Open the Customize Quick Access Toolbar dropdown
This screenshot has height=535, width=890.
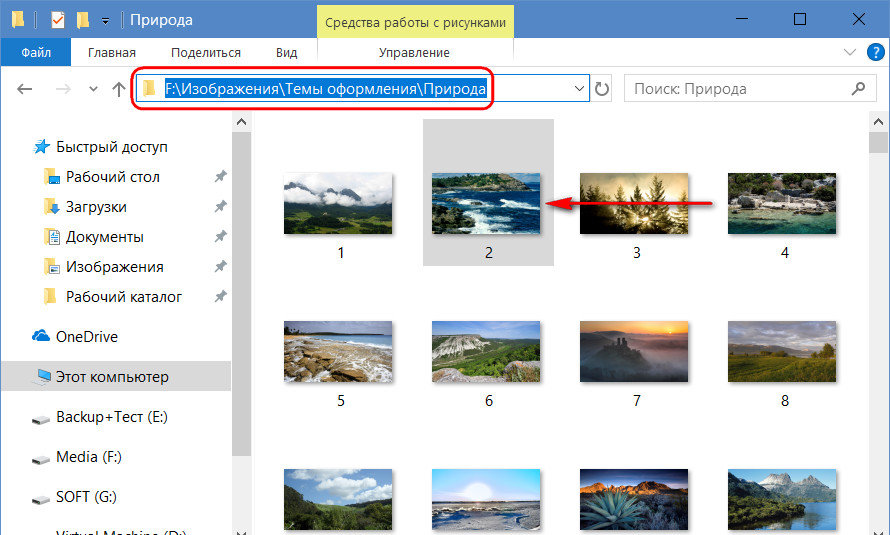tap(106, 21)
